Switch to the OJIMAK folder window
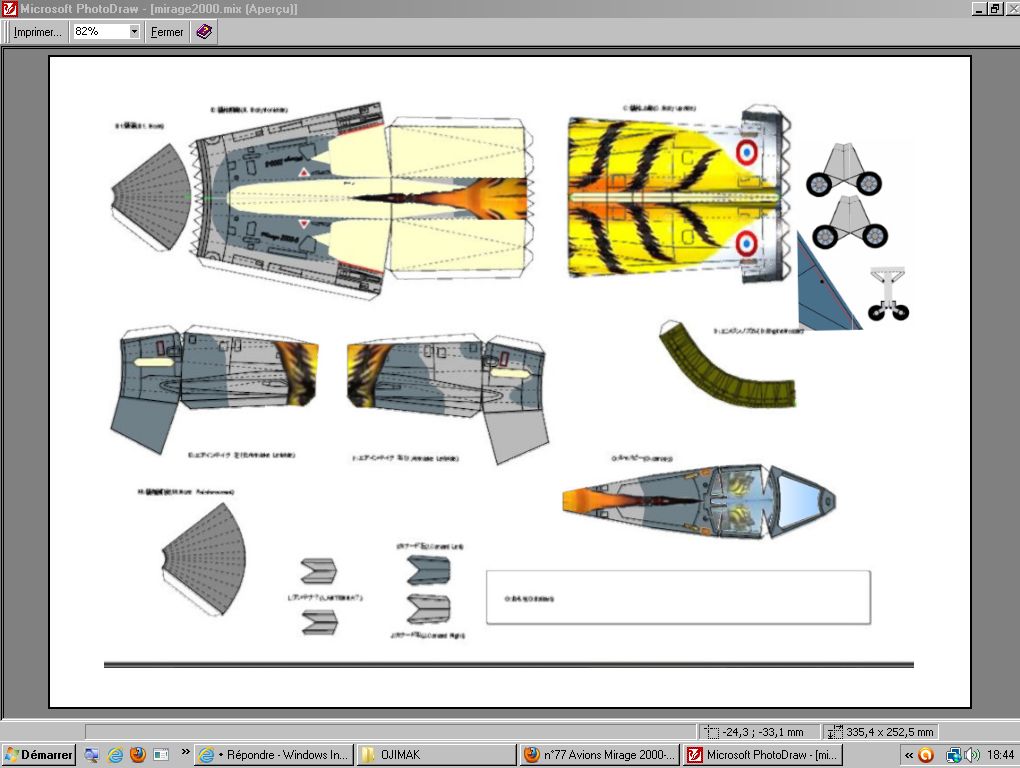The image size is (1020, 768). point(436,755)
